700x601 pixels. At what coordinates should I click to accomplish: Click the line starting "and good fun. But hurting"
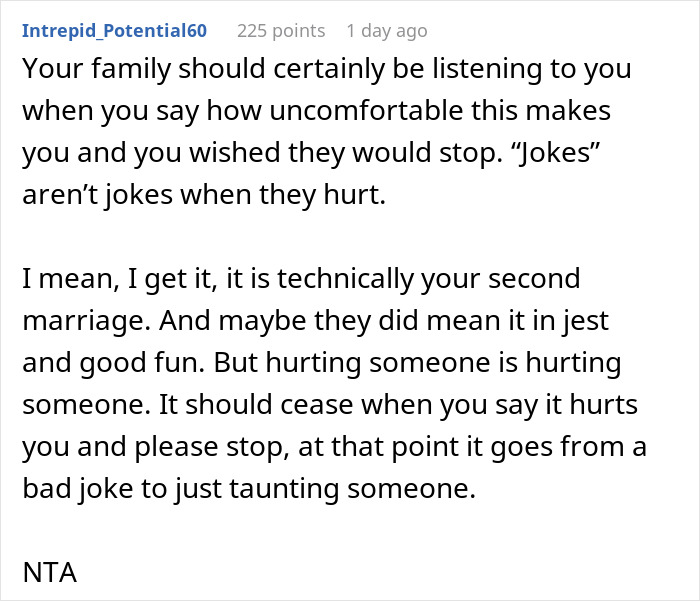320,362
